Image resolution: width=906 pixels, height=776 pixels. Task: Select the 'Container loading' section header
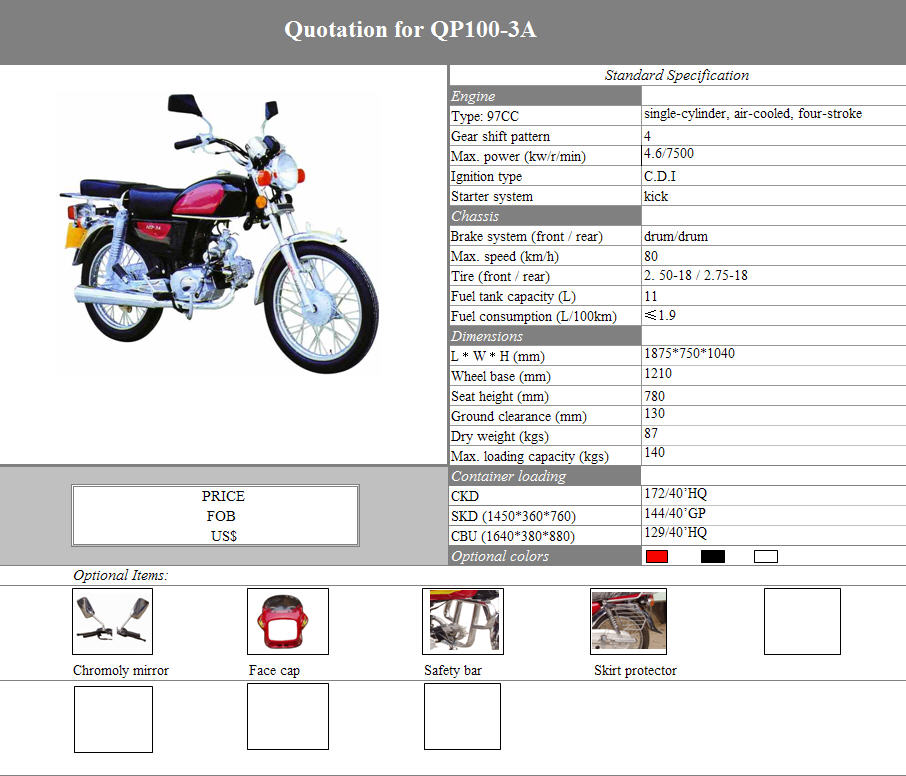tap(545, 476)
